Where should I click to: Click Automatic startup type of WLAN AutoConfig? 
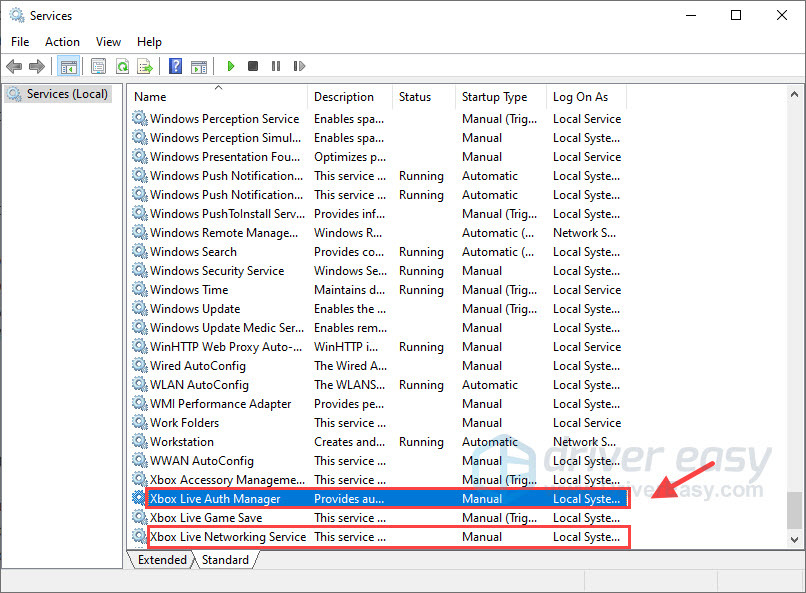point(490,385)
